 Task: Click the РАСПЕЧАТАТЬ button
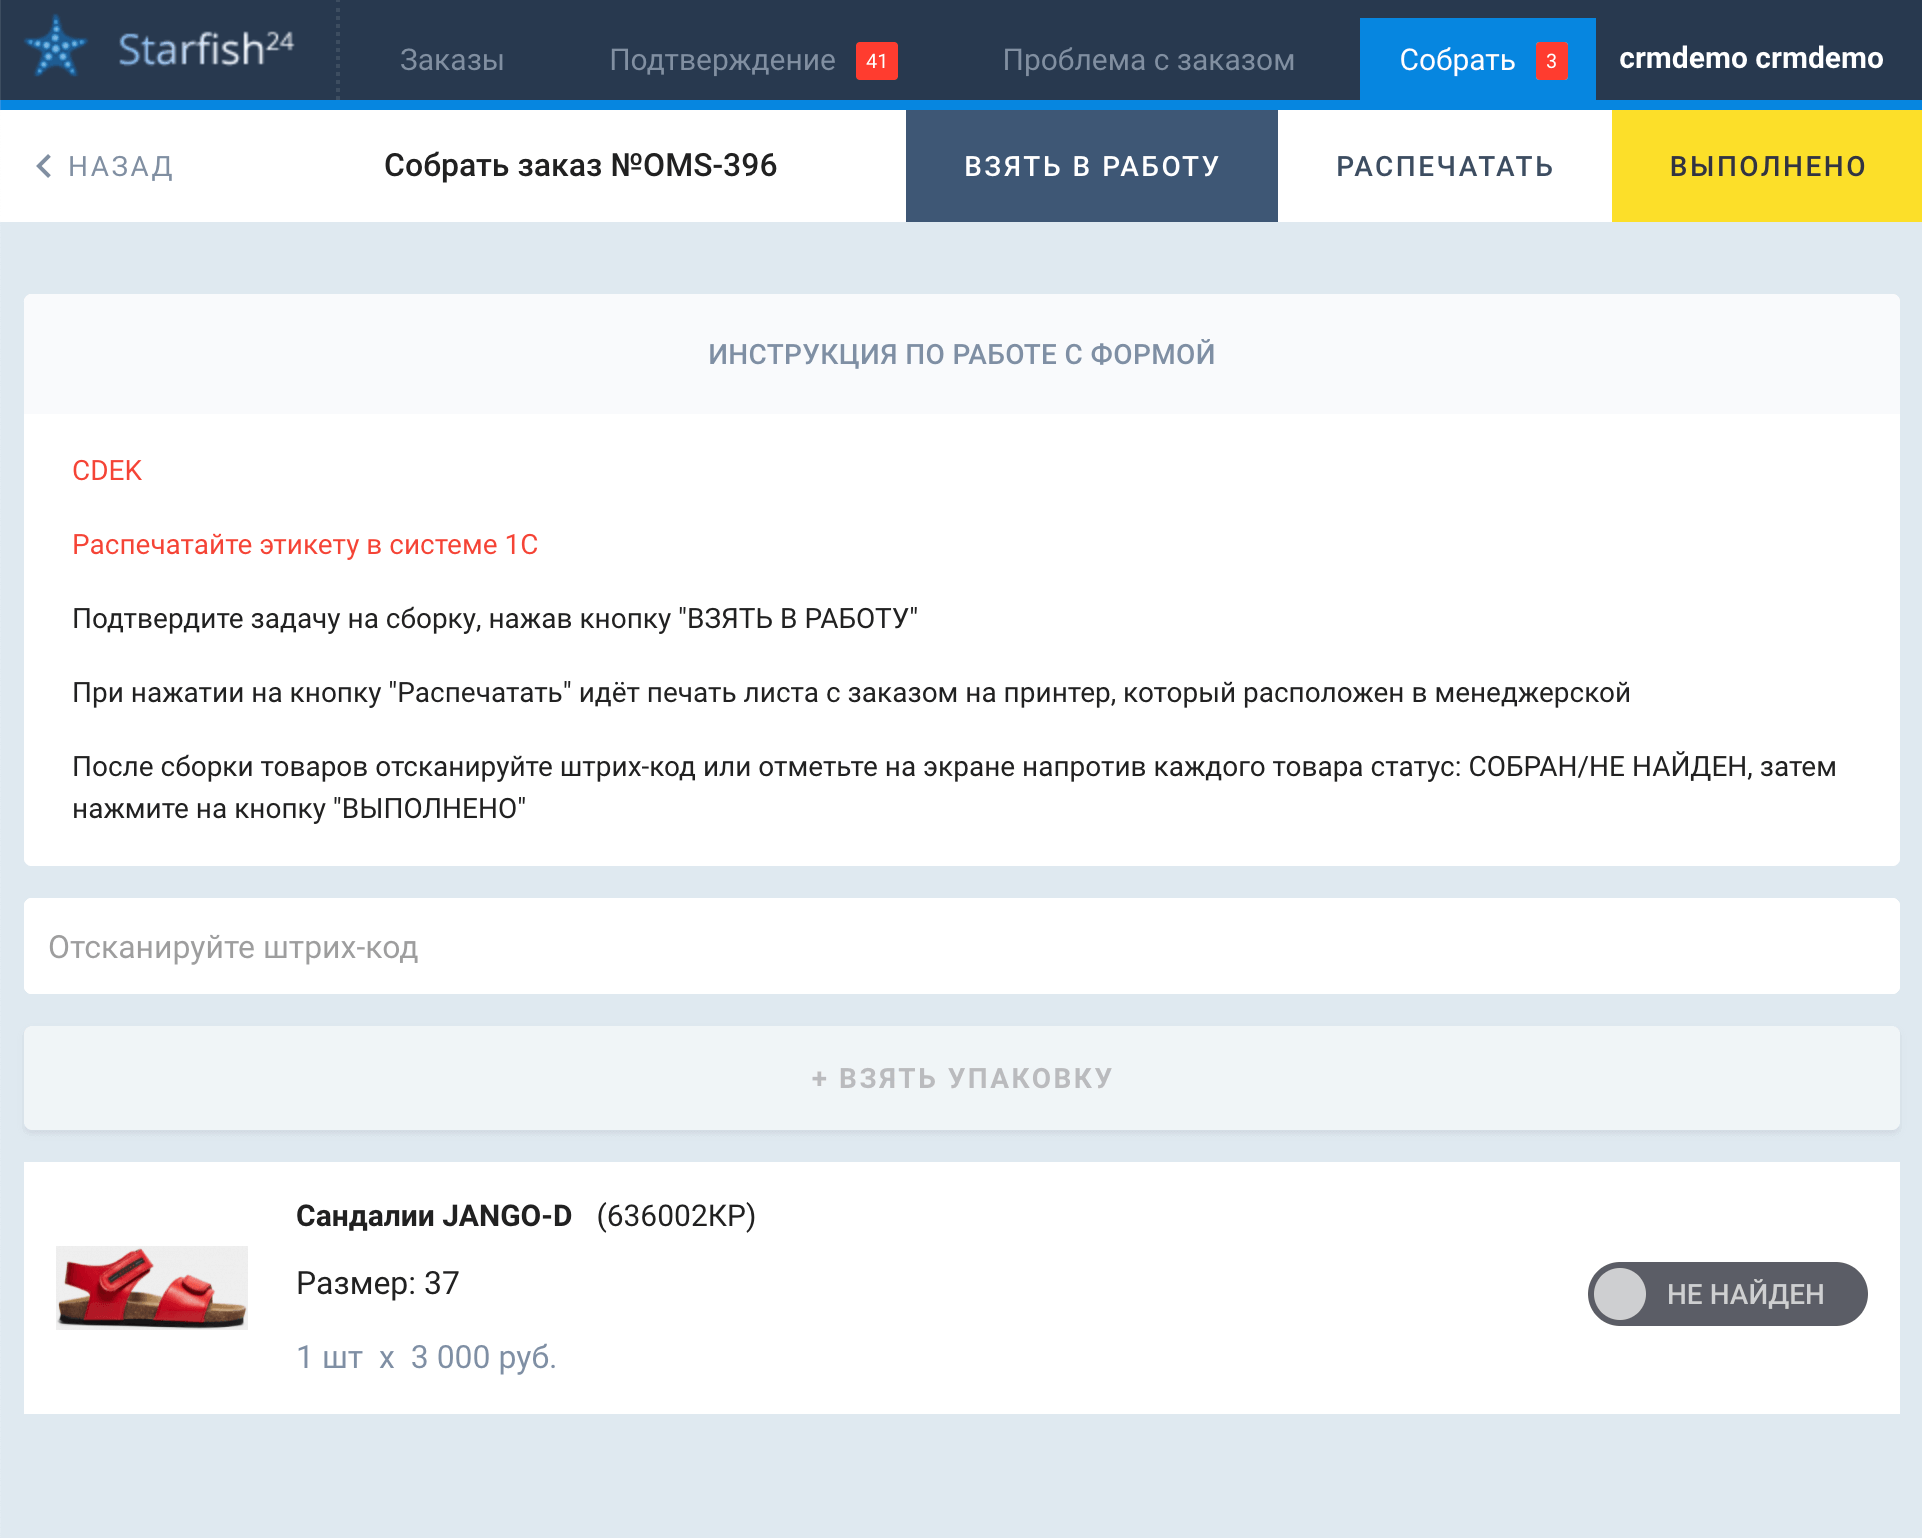click(x=1444, y=166)
